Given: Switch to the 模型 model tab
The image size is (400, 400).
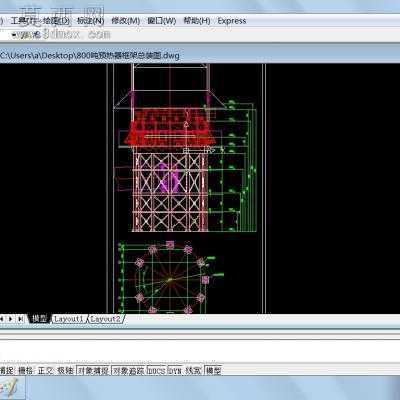Looking at the screenshot, I should point(39,319).
